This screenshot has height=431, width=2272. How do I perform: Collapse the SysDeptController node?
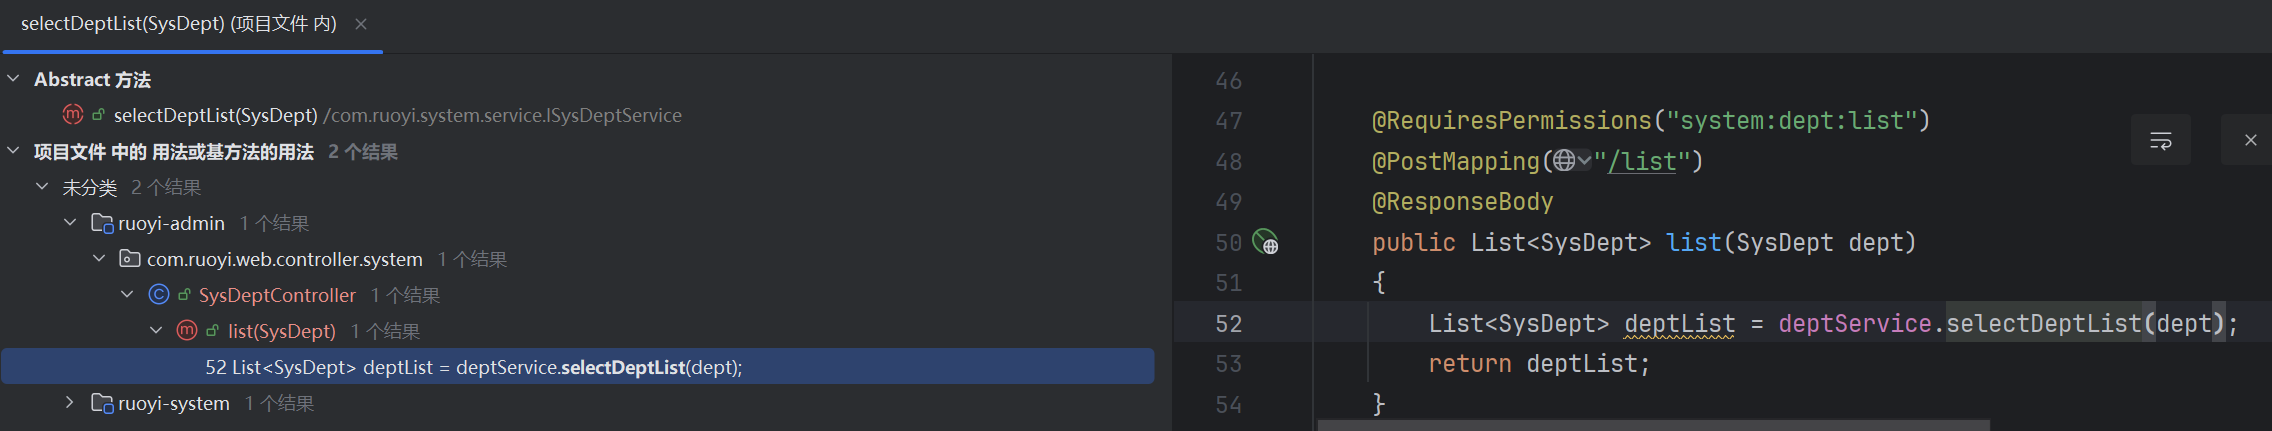127,294
